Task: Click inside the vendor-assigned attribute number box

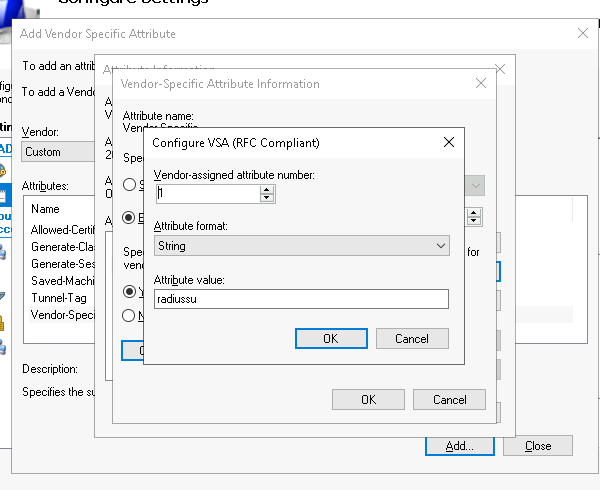Action: click(205, 194)
